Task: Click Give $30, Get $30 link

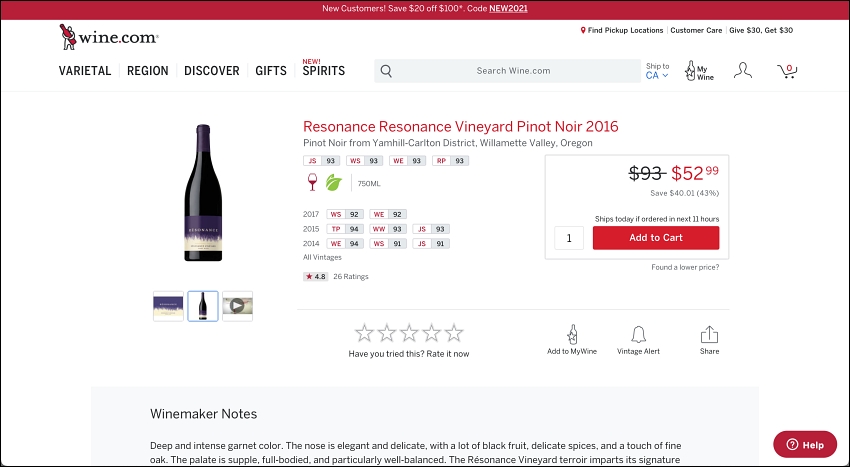Action: (761, 30)
